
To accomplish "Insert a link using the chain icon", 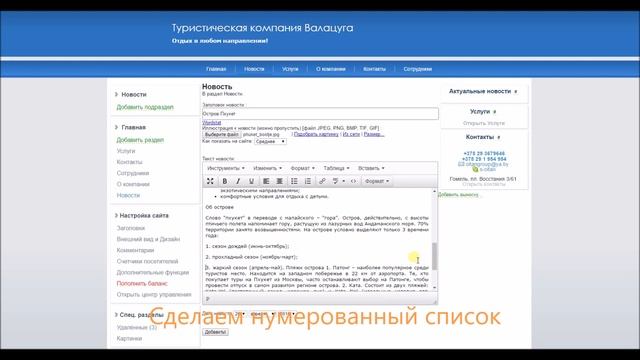I will pos(322,181).
